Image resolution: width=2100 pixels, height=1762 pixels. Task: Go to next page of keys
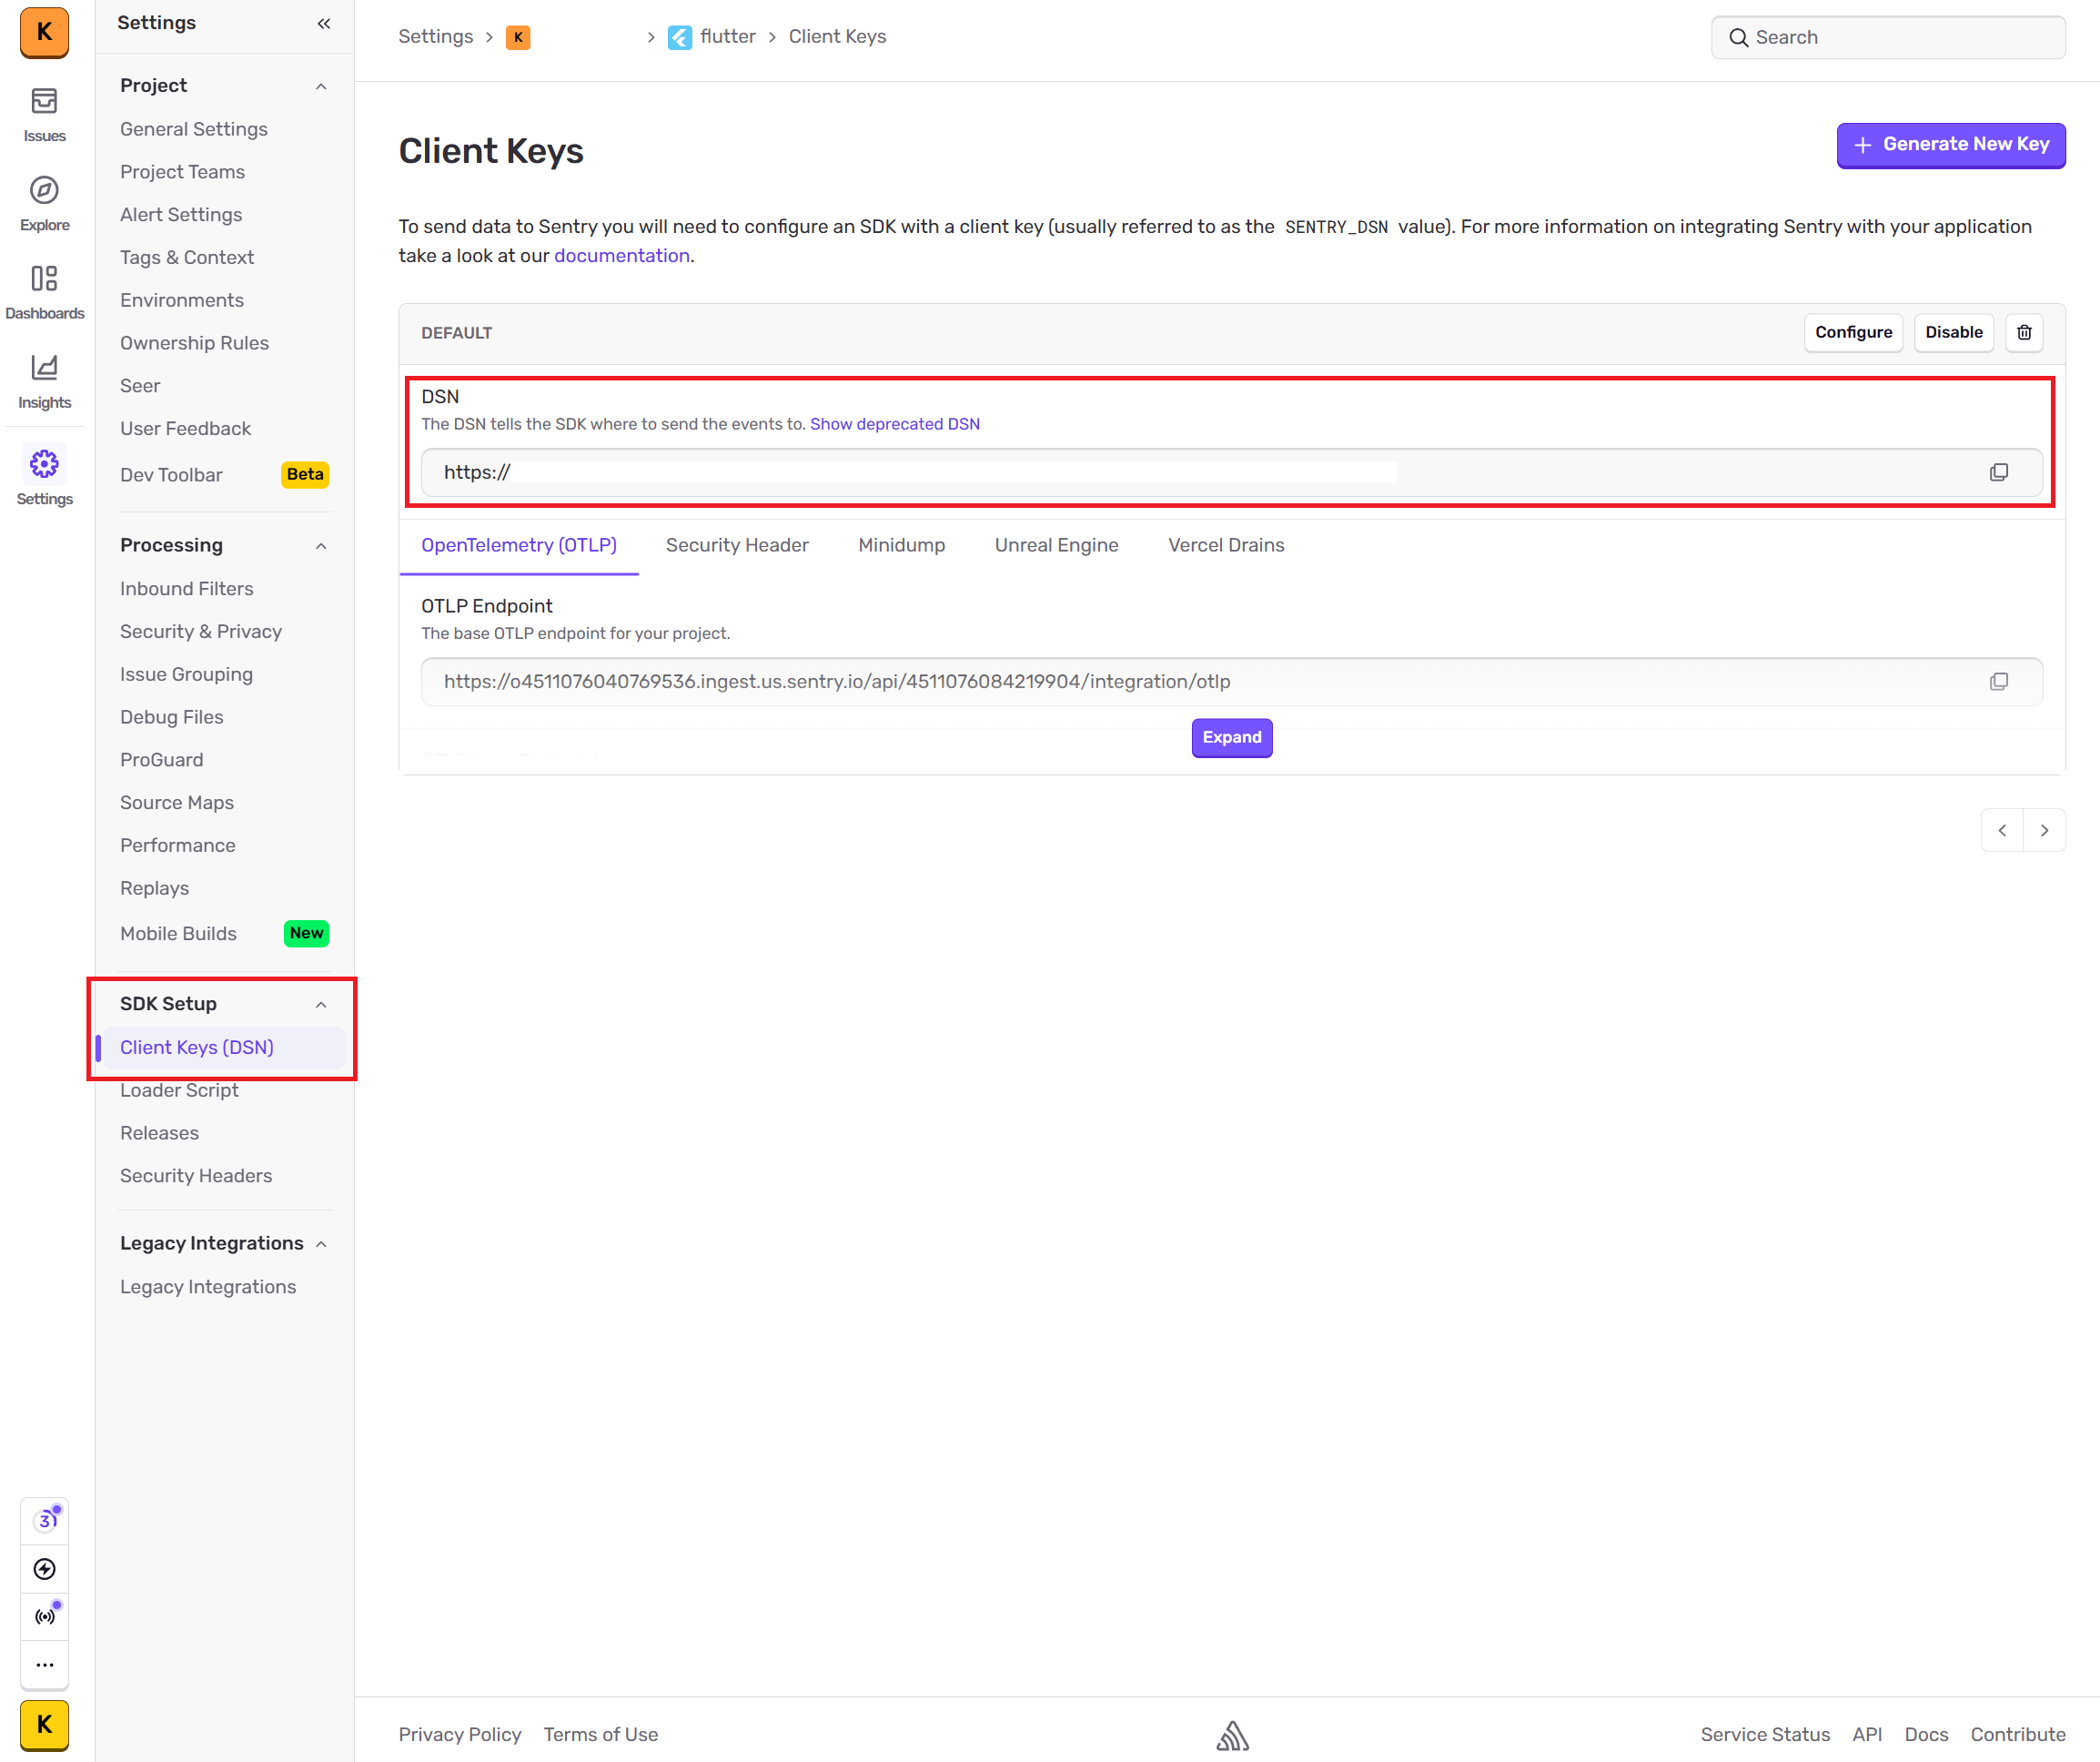pos(2044,830)
